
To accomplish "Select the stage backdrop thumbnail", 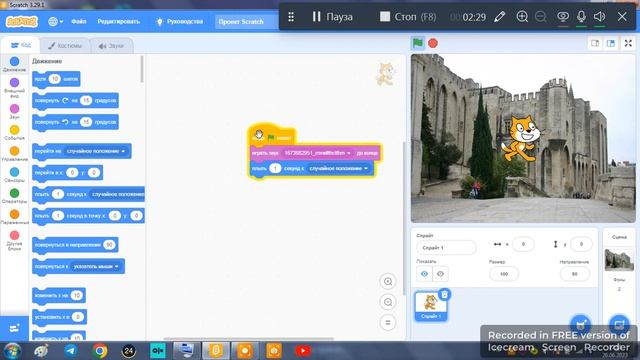I will [619, 260].
